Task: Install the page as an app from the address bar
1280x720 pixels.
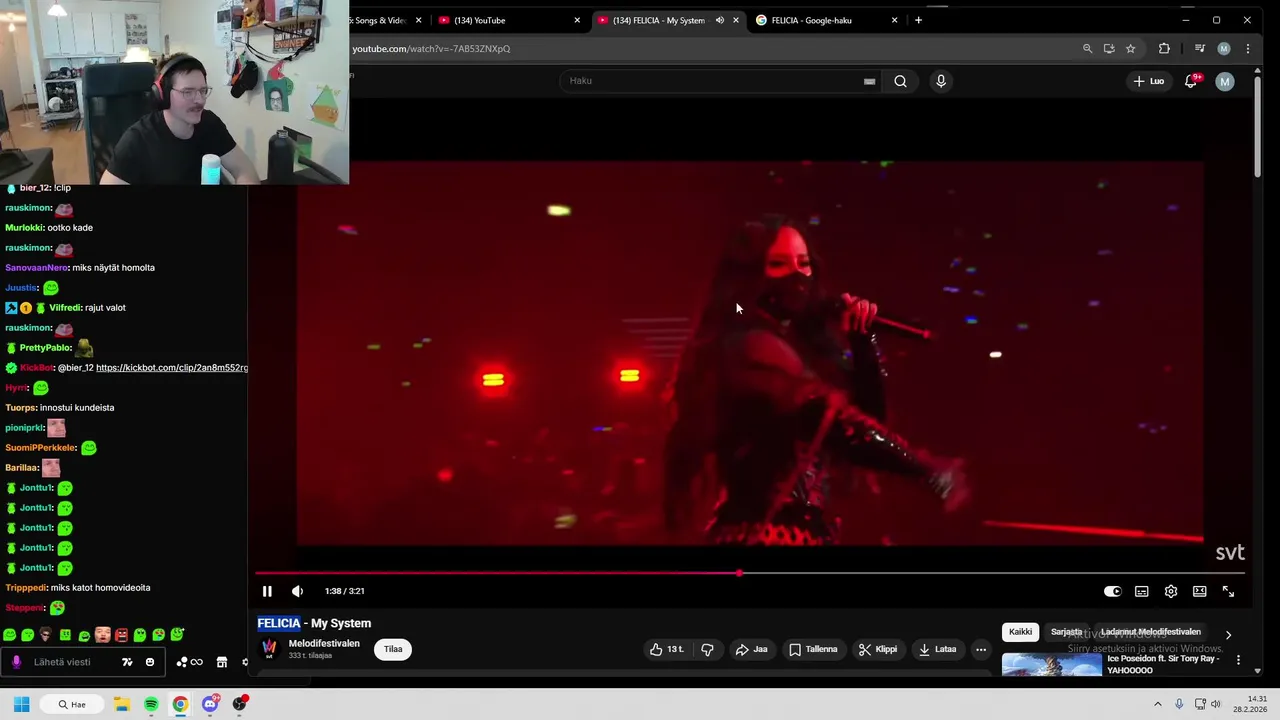Action: (x=1109, y=49)
